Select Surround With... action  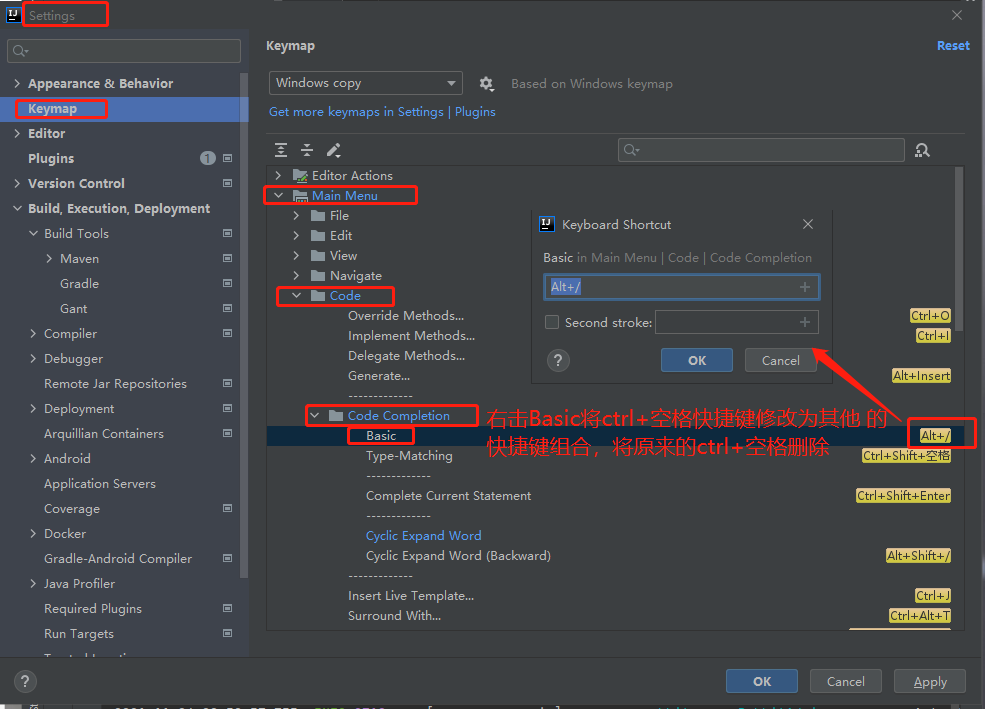[x=395, y=616]
